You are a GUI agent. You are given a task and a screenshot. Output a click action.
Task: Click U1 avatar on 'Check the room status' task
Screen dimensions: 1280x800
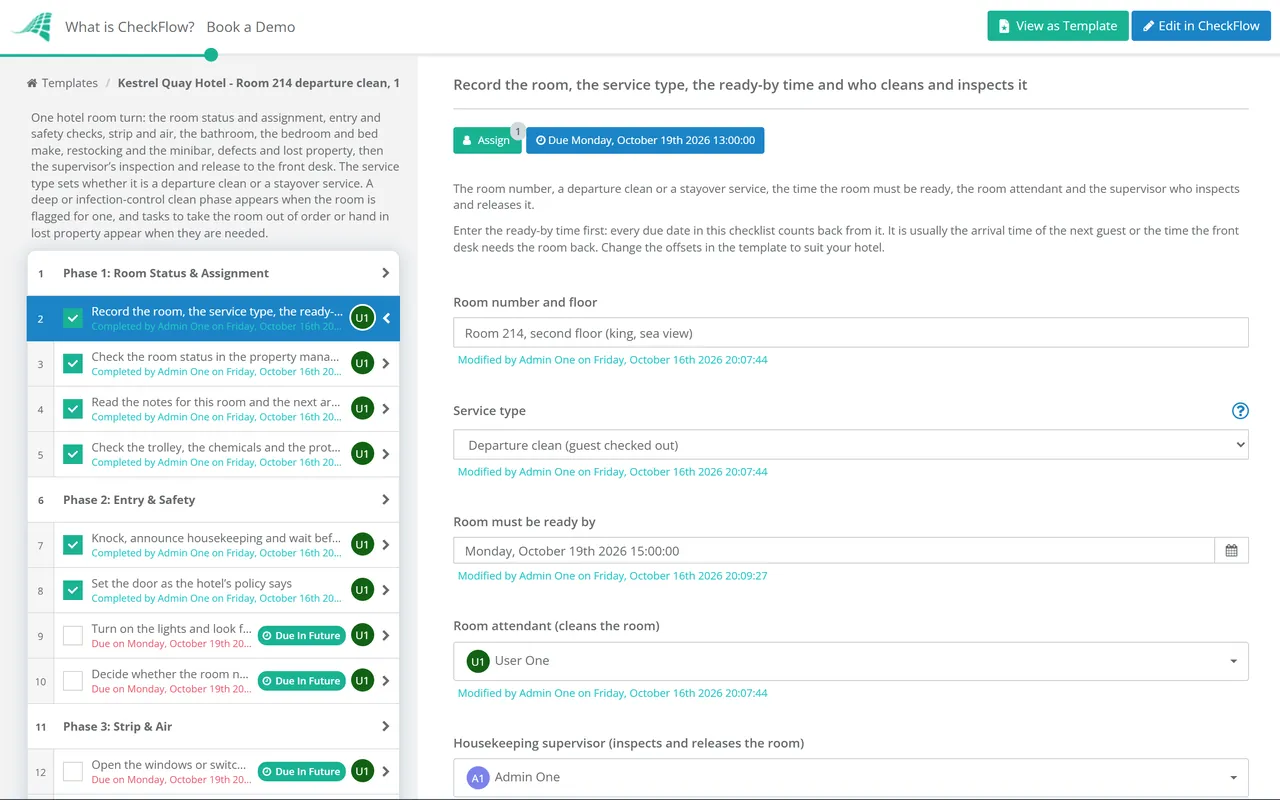click(362, 363)
